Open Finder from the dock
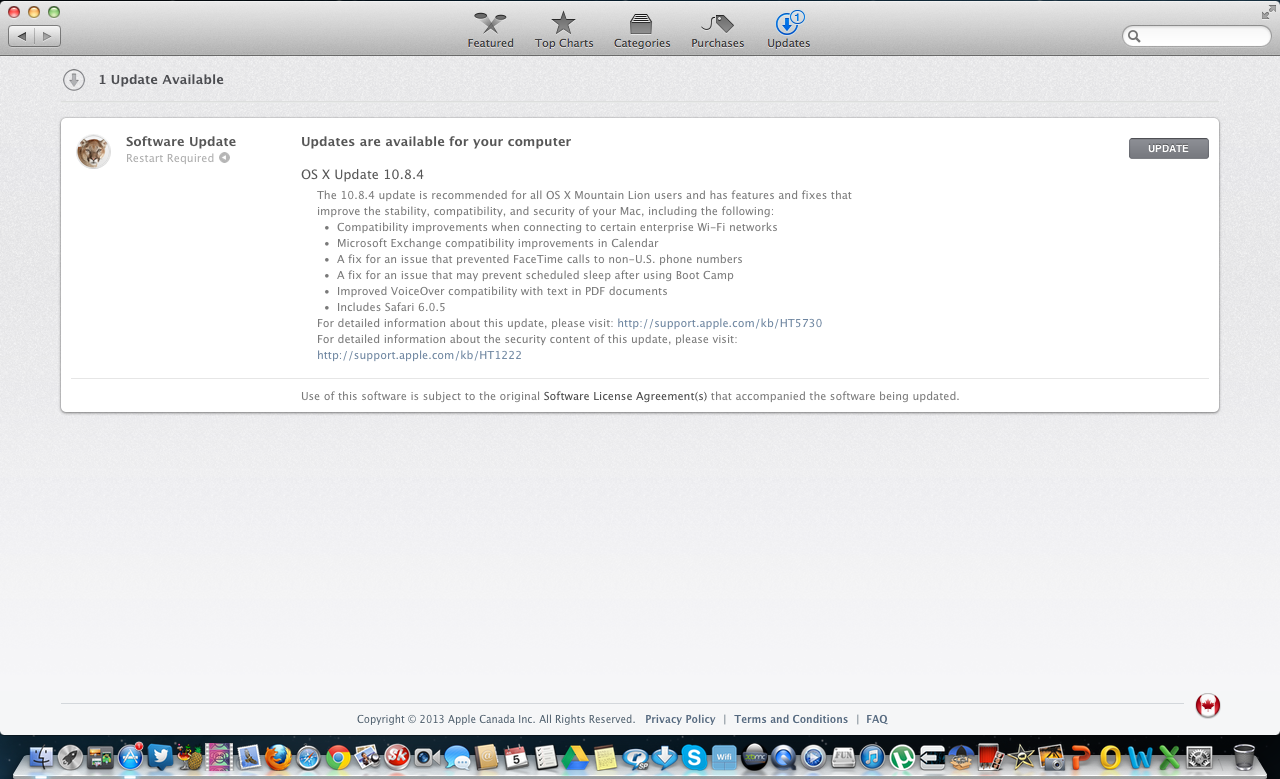The image size is (1280, 779). (41, 757)
